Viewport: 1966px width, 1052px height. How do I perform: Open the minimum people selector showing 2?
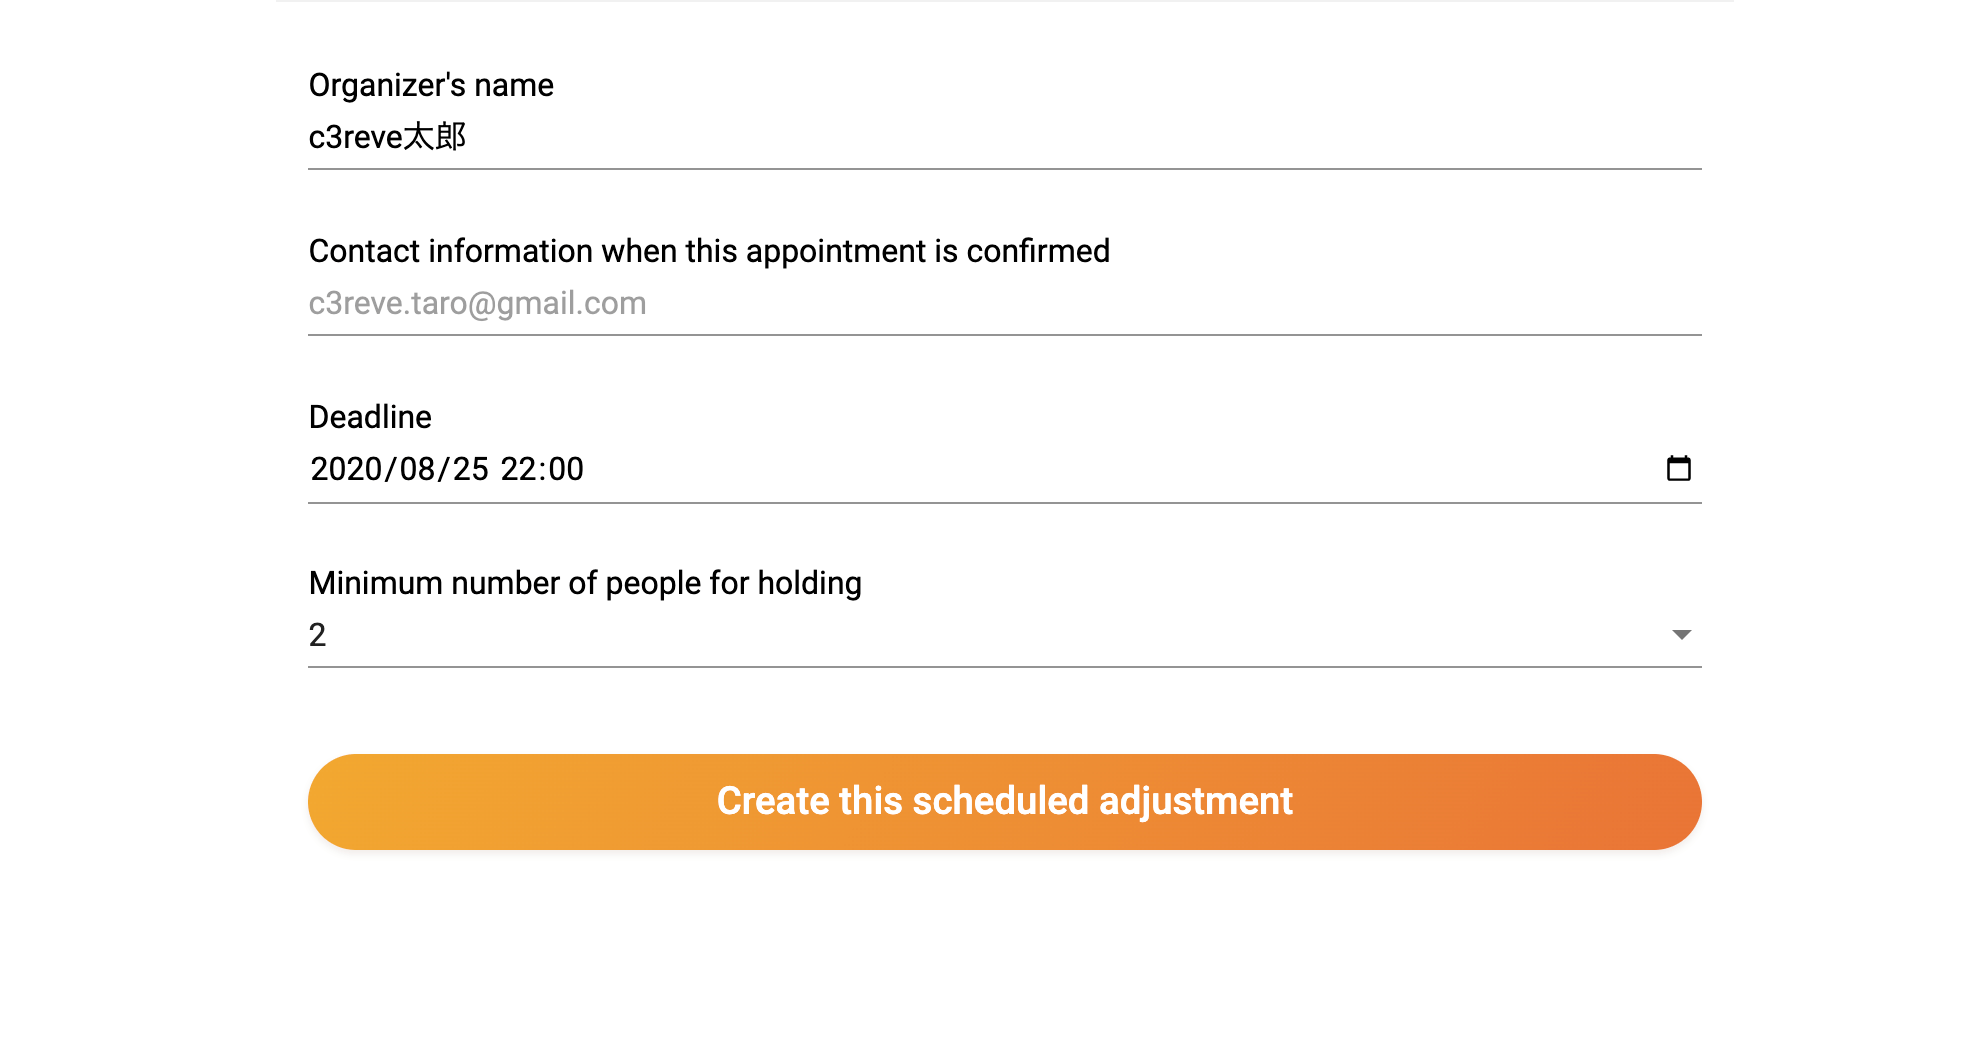pyautogui.click(x=318, y=635)
